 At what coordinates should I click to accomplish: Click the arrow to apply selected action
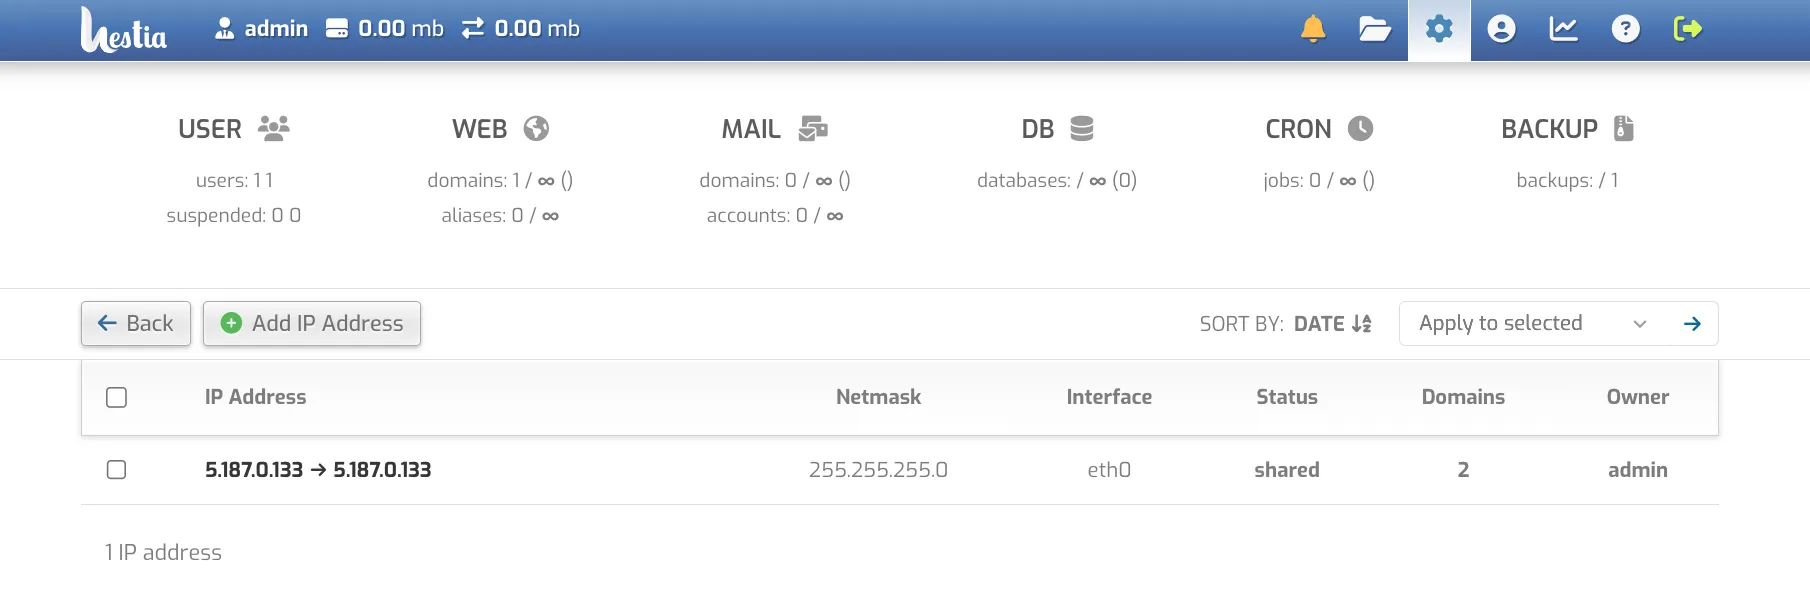1692,324
